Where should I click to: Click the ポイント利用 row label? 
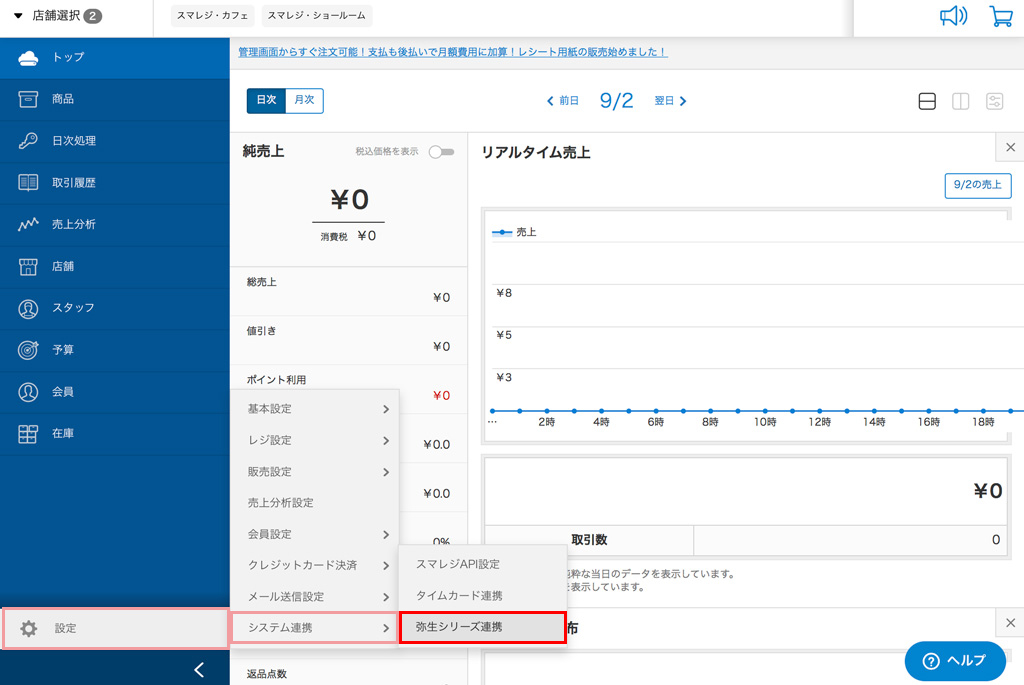(x=276, y=380)
